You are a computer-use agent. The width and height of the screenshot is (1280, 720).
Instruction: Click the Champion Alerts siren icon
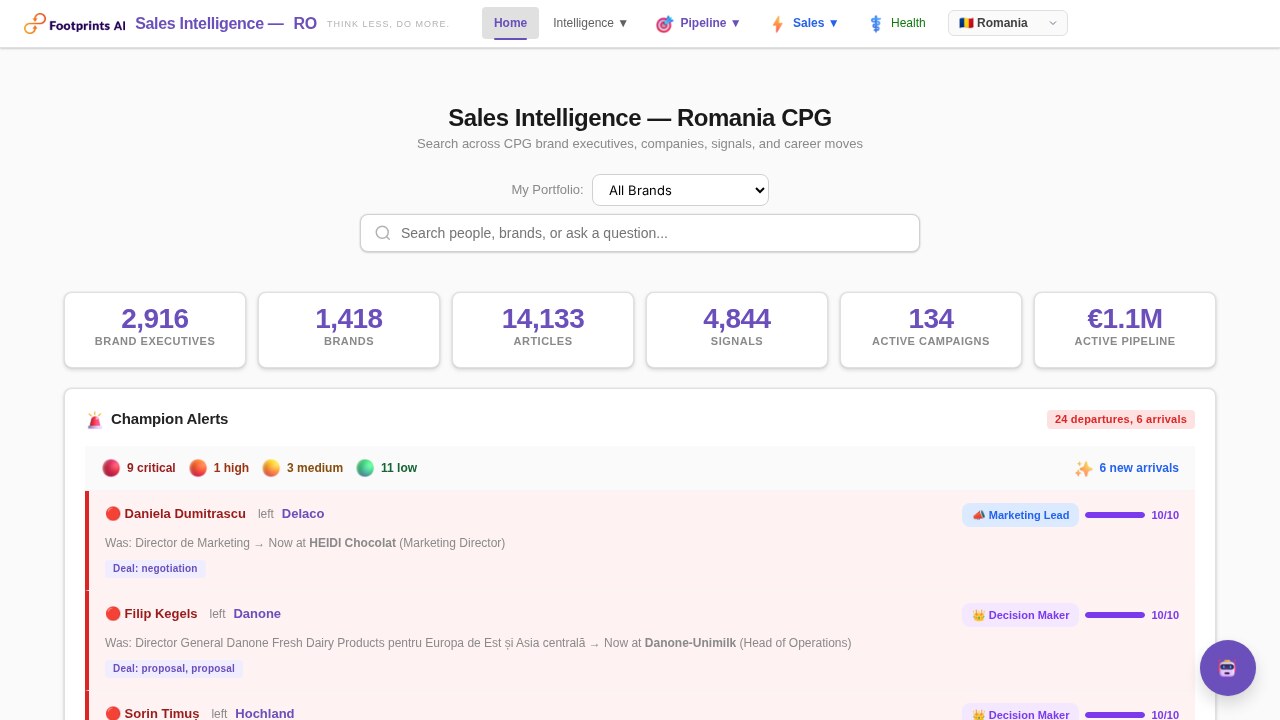[95, 420]
